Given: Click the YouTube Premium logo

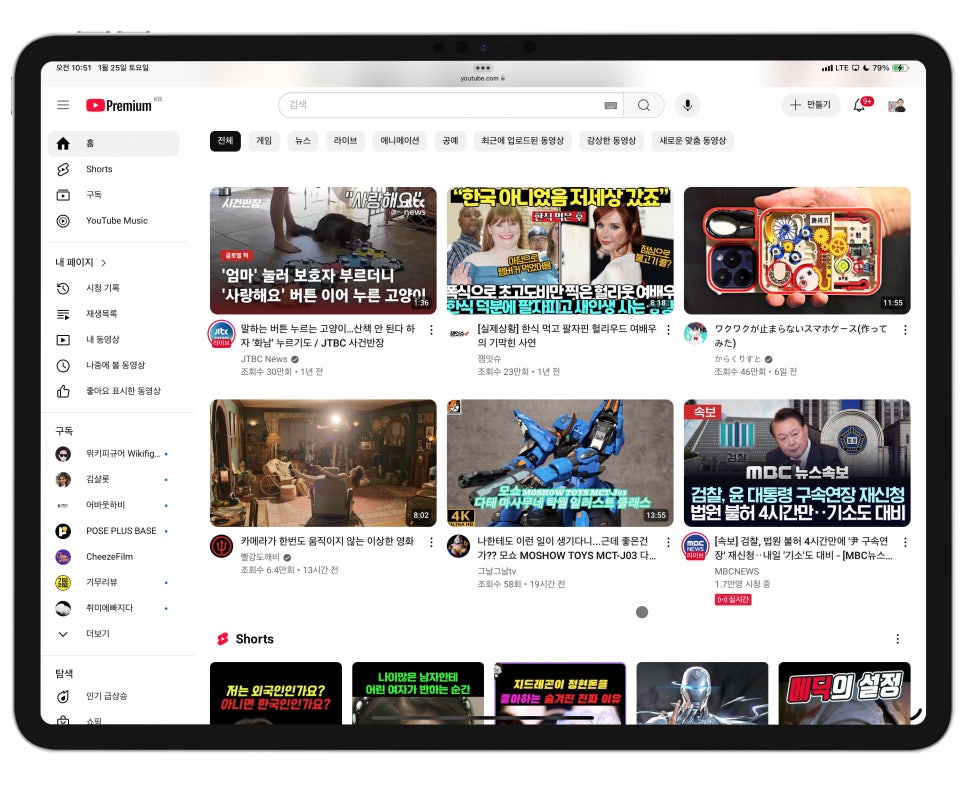Looking at the screenshot, I should [x=119, y=105].
